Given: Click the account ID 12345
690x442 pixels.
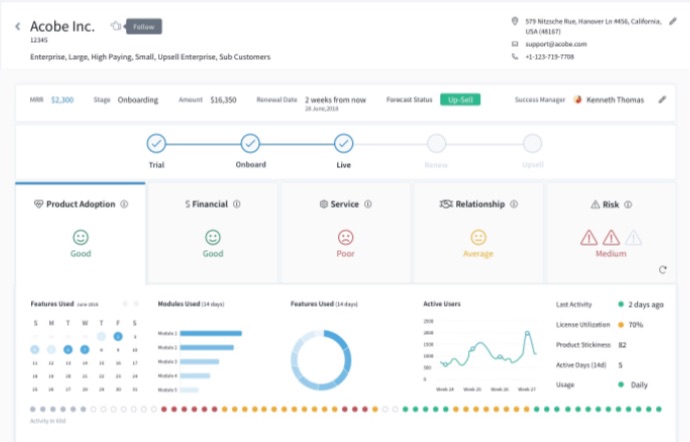Looking at the screenshot, I should coord(39,40).
